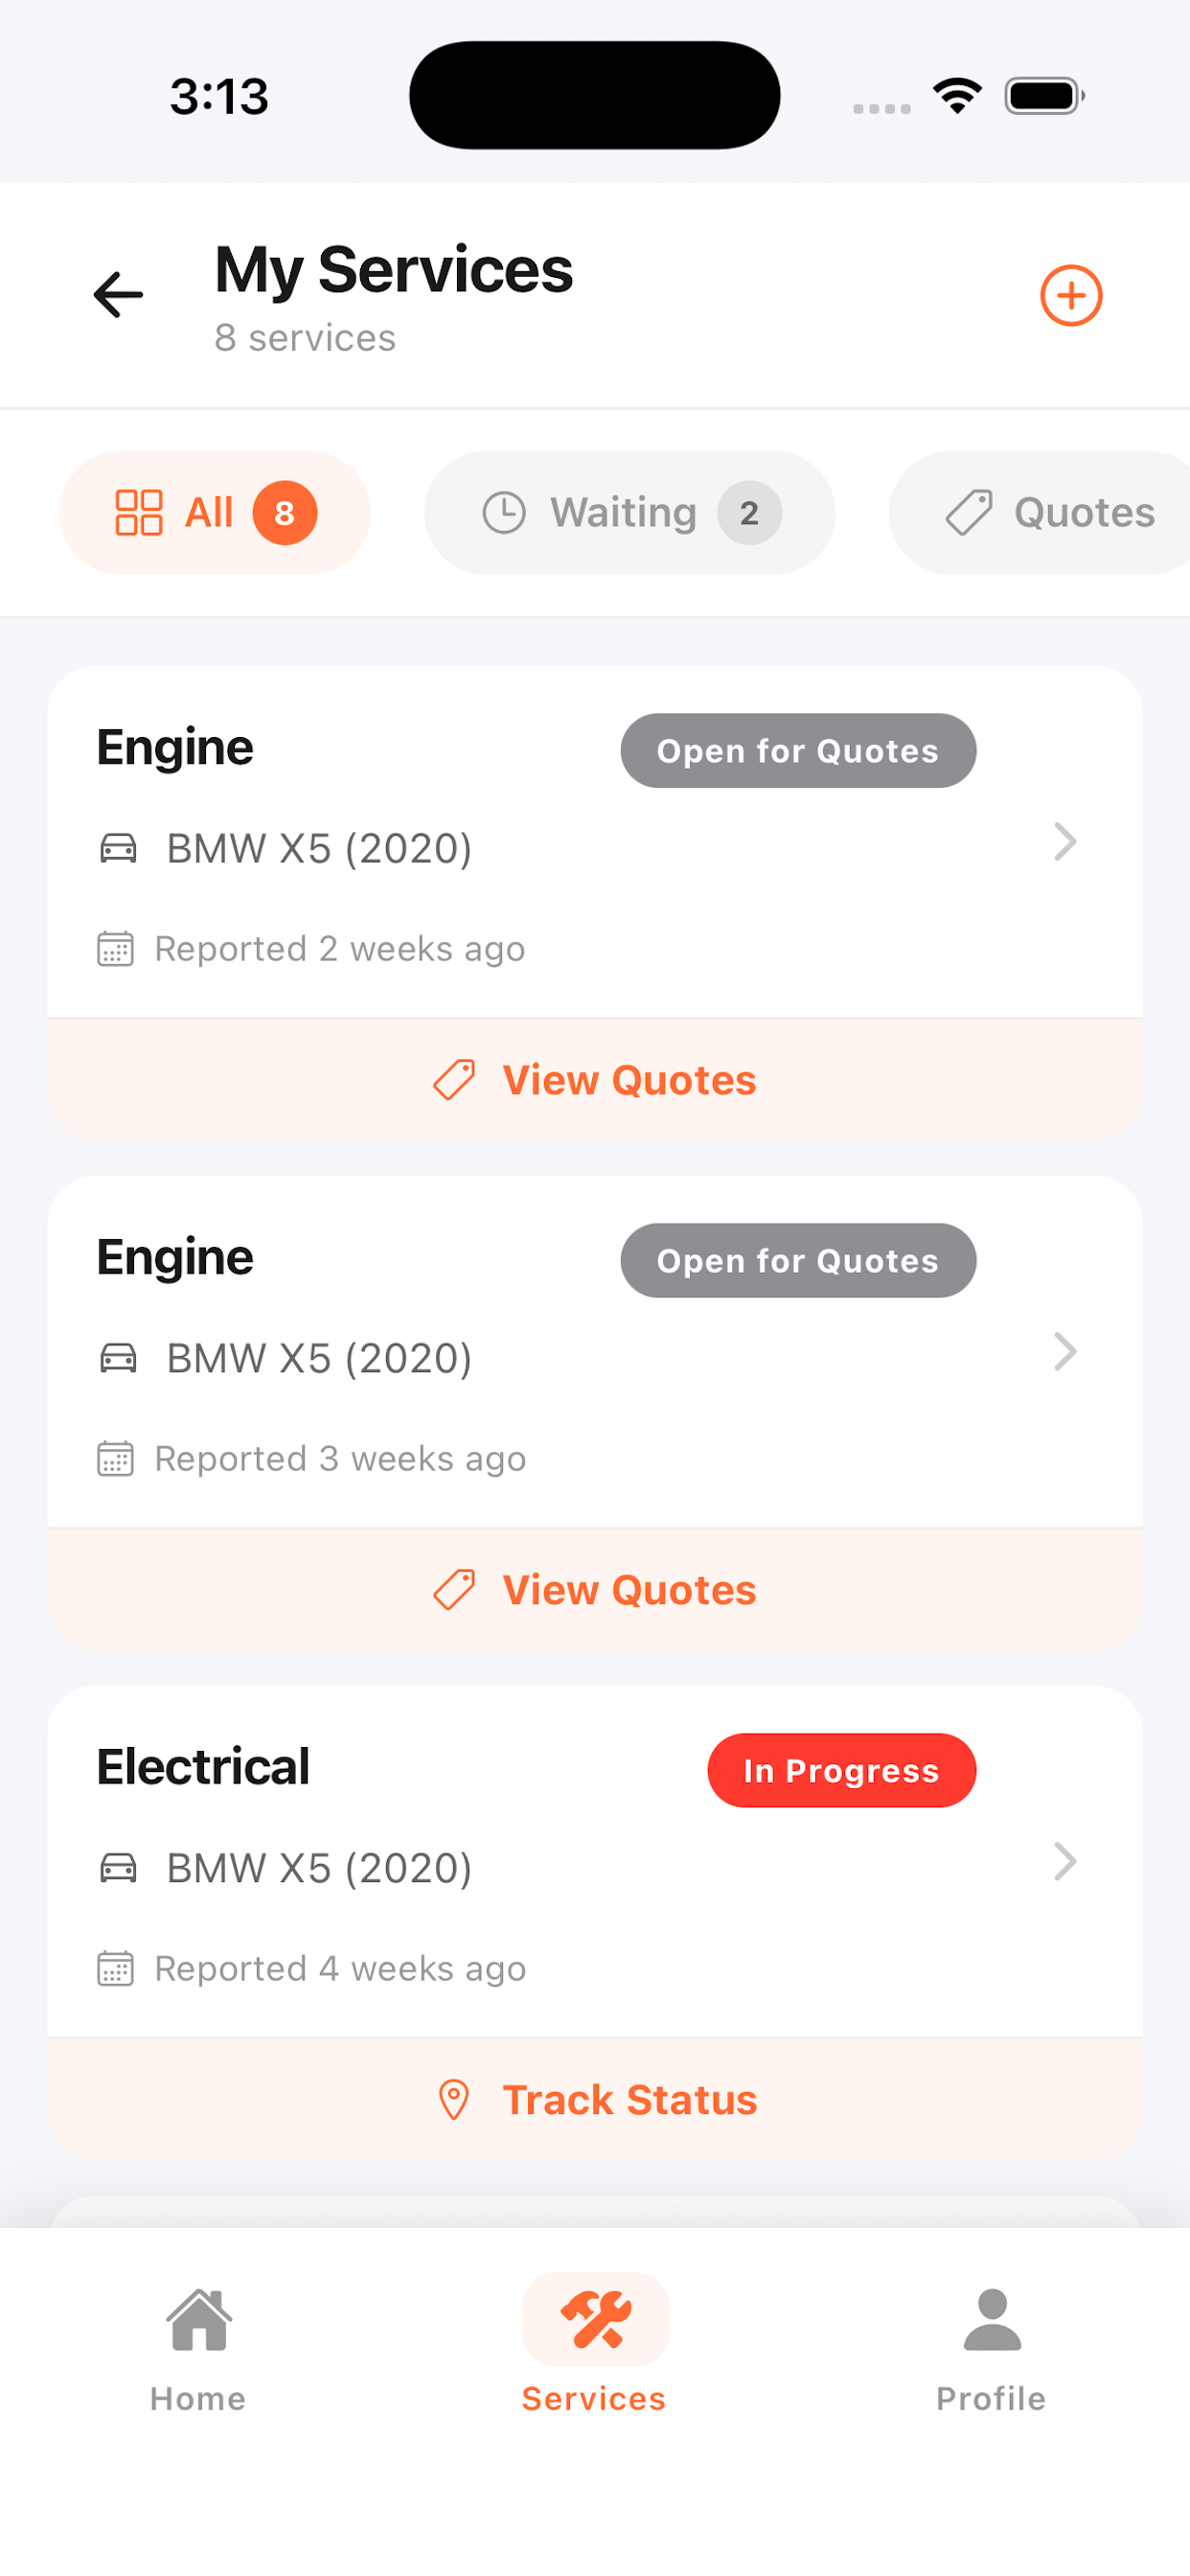Open the Profile tab icon
1190x2576 pixels.
click(x=991, y=2319)
